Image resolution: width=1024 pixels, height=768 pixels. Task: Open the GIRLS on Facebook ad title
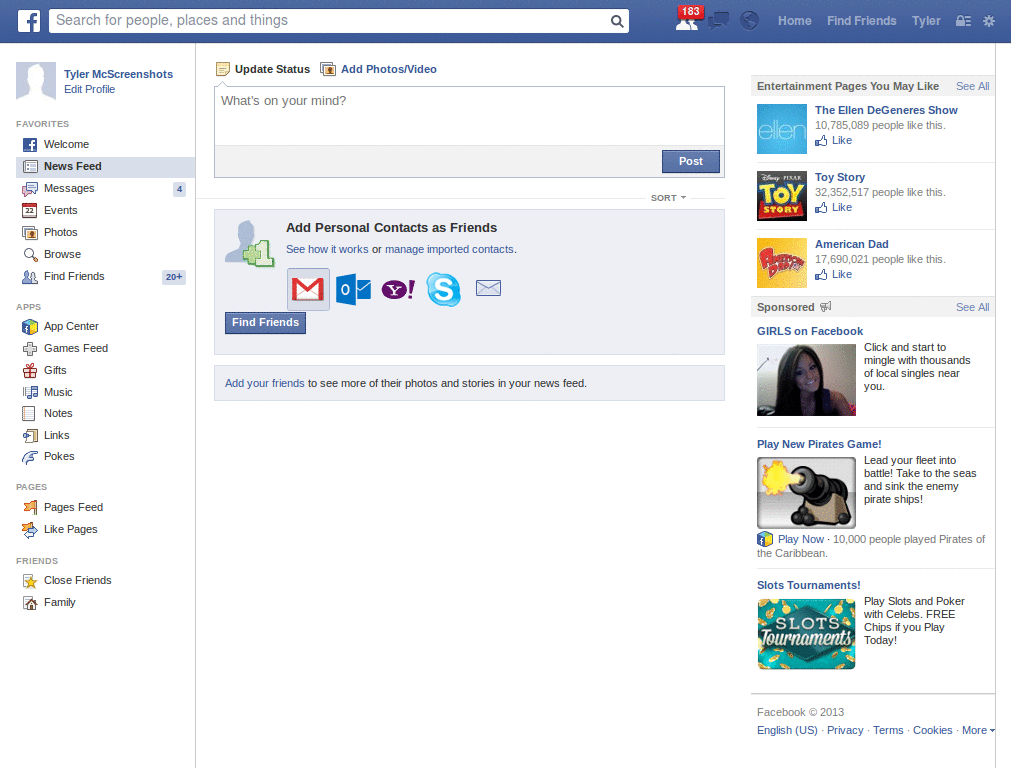pyautogui.click(x=810, y=331)
